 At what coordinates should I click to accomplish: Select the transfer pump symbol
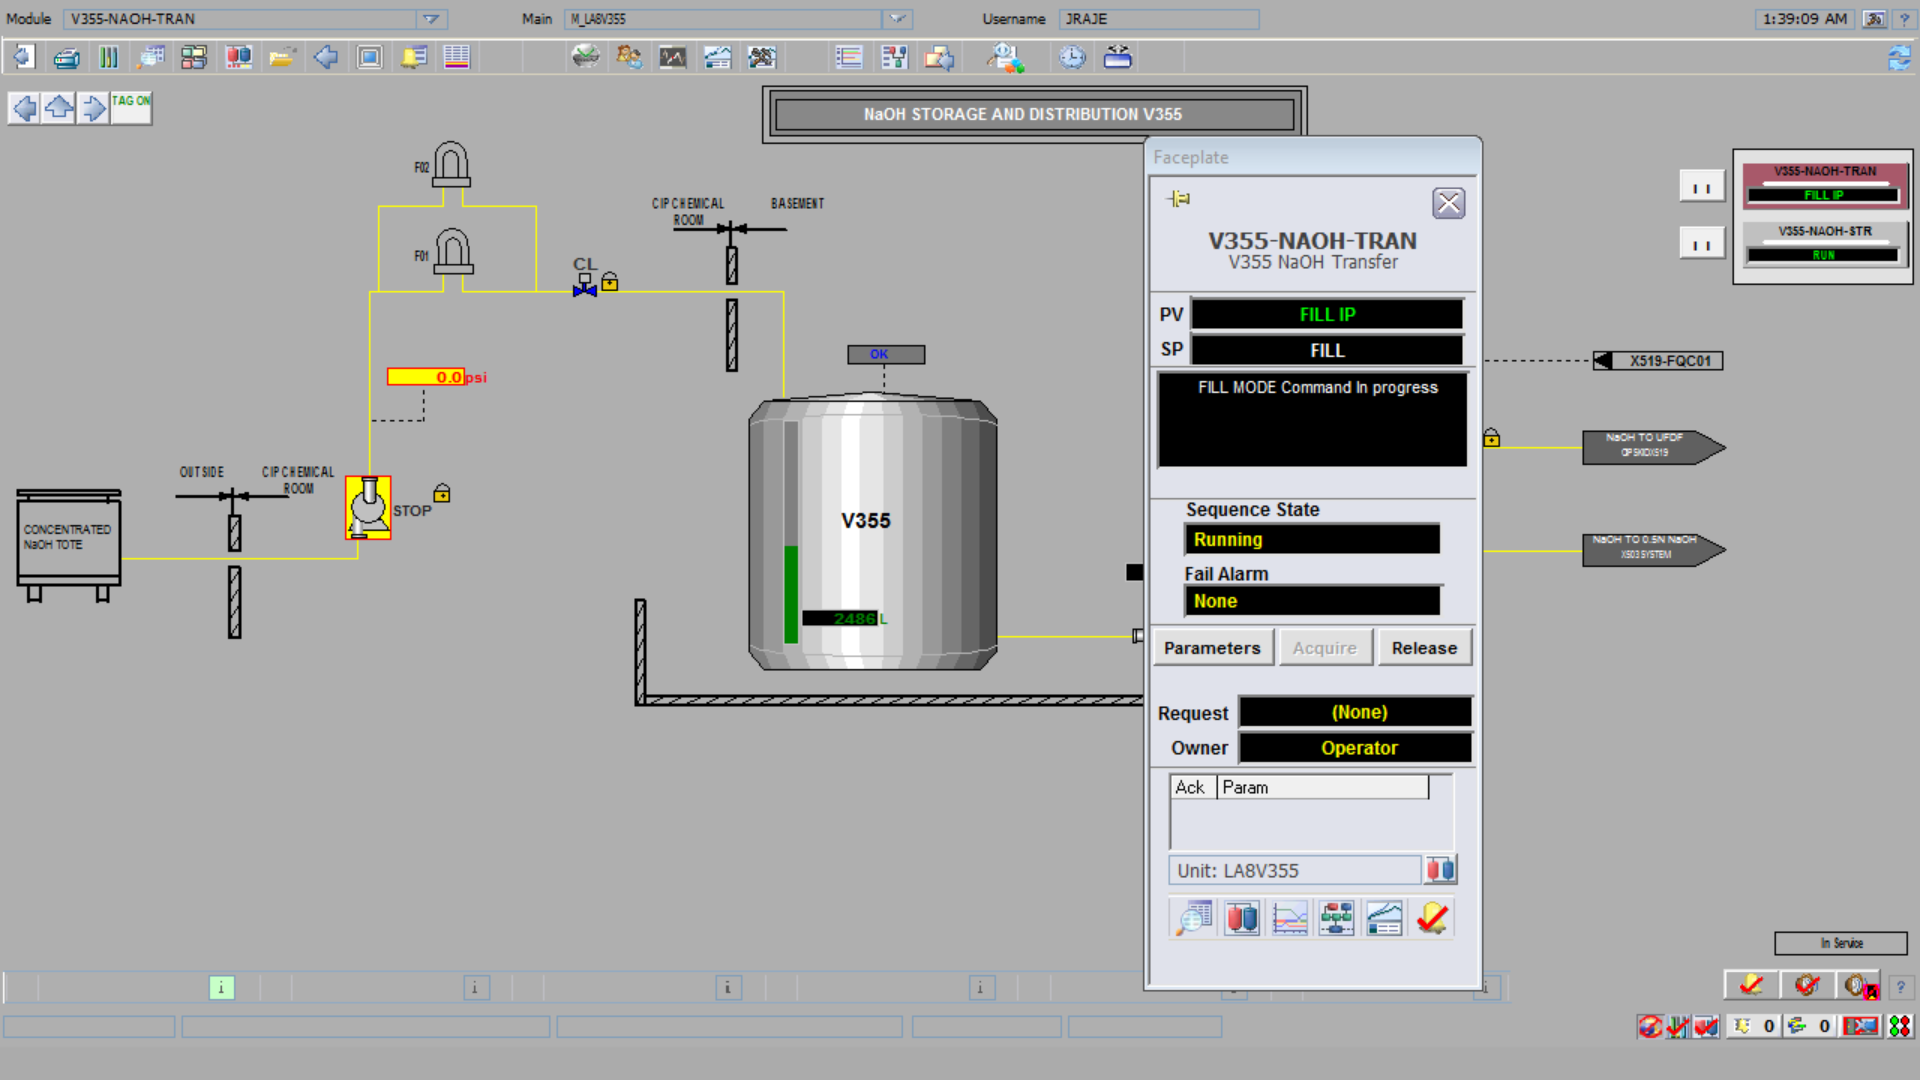(368, 508)
